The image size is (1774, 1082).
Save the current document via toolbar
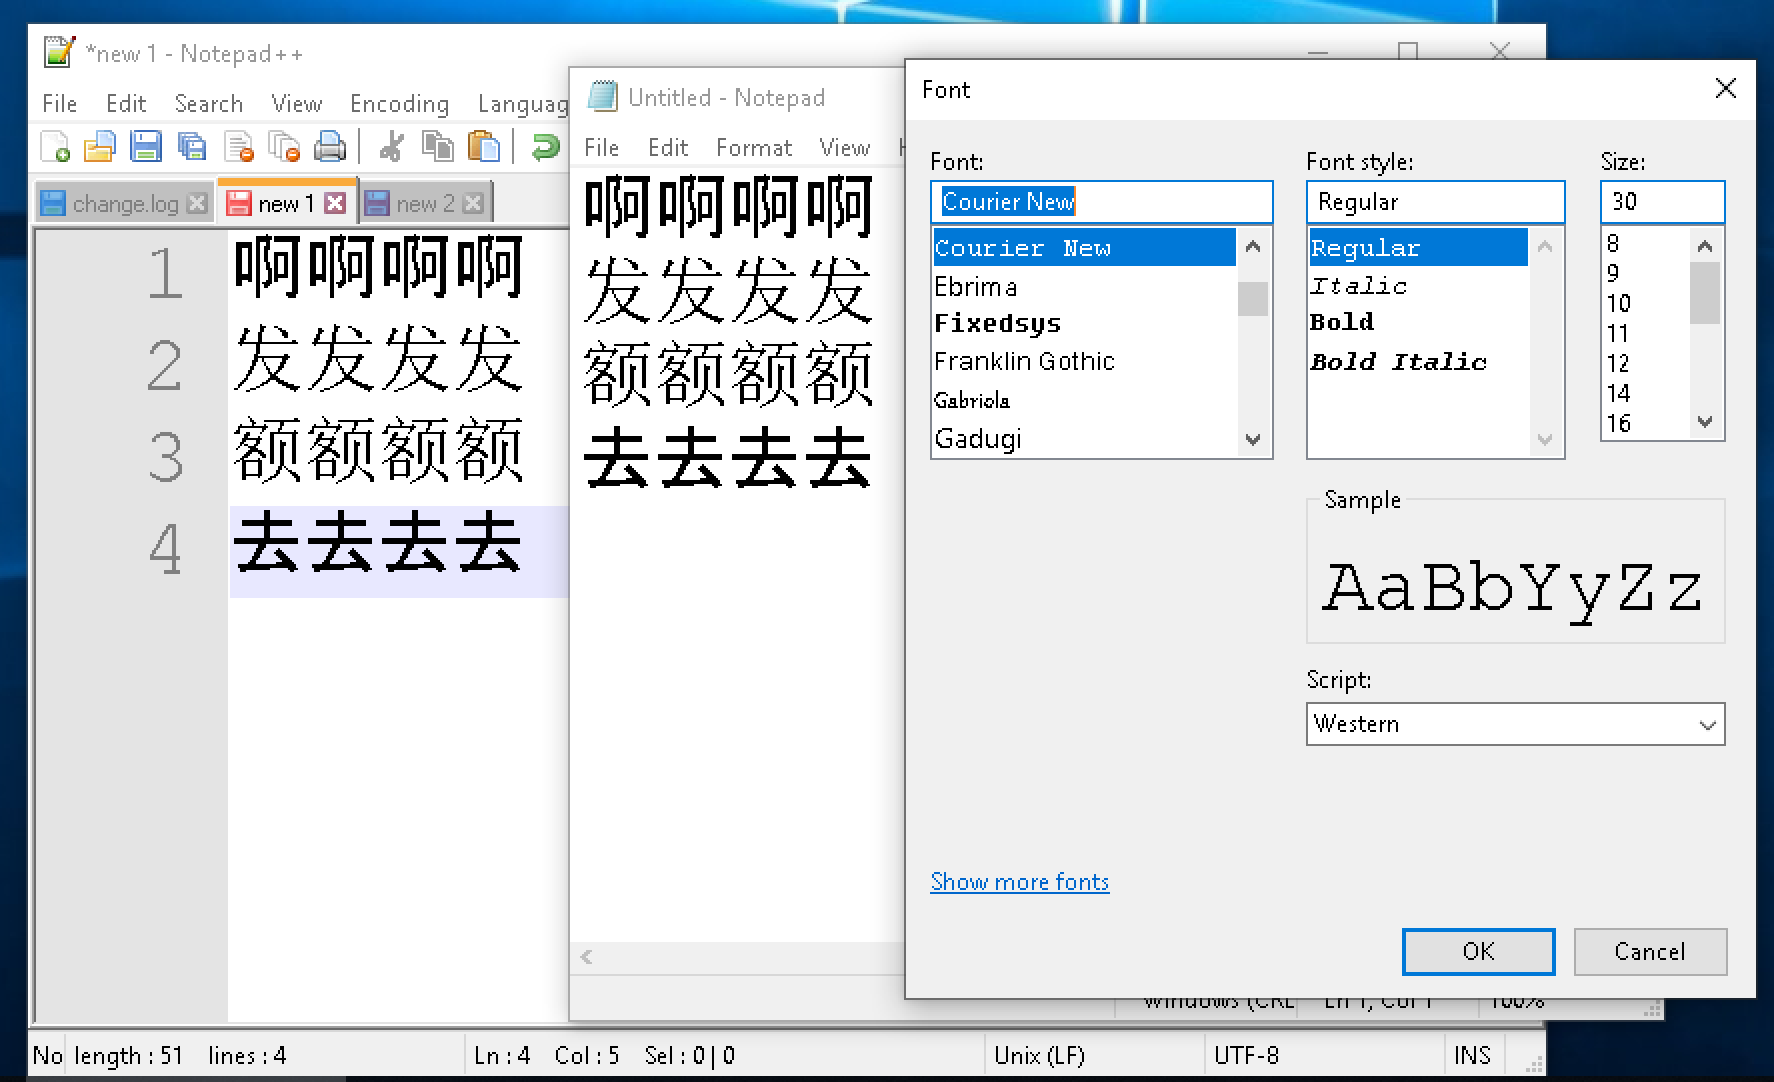(147, 146)
